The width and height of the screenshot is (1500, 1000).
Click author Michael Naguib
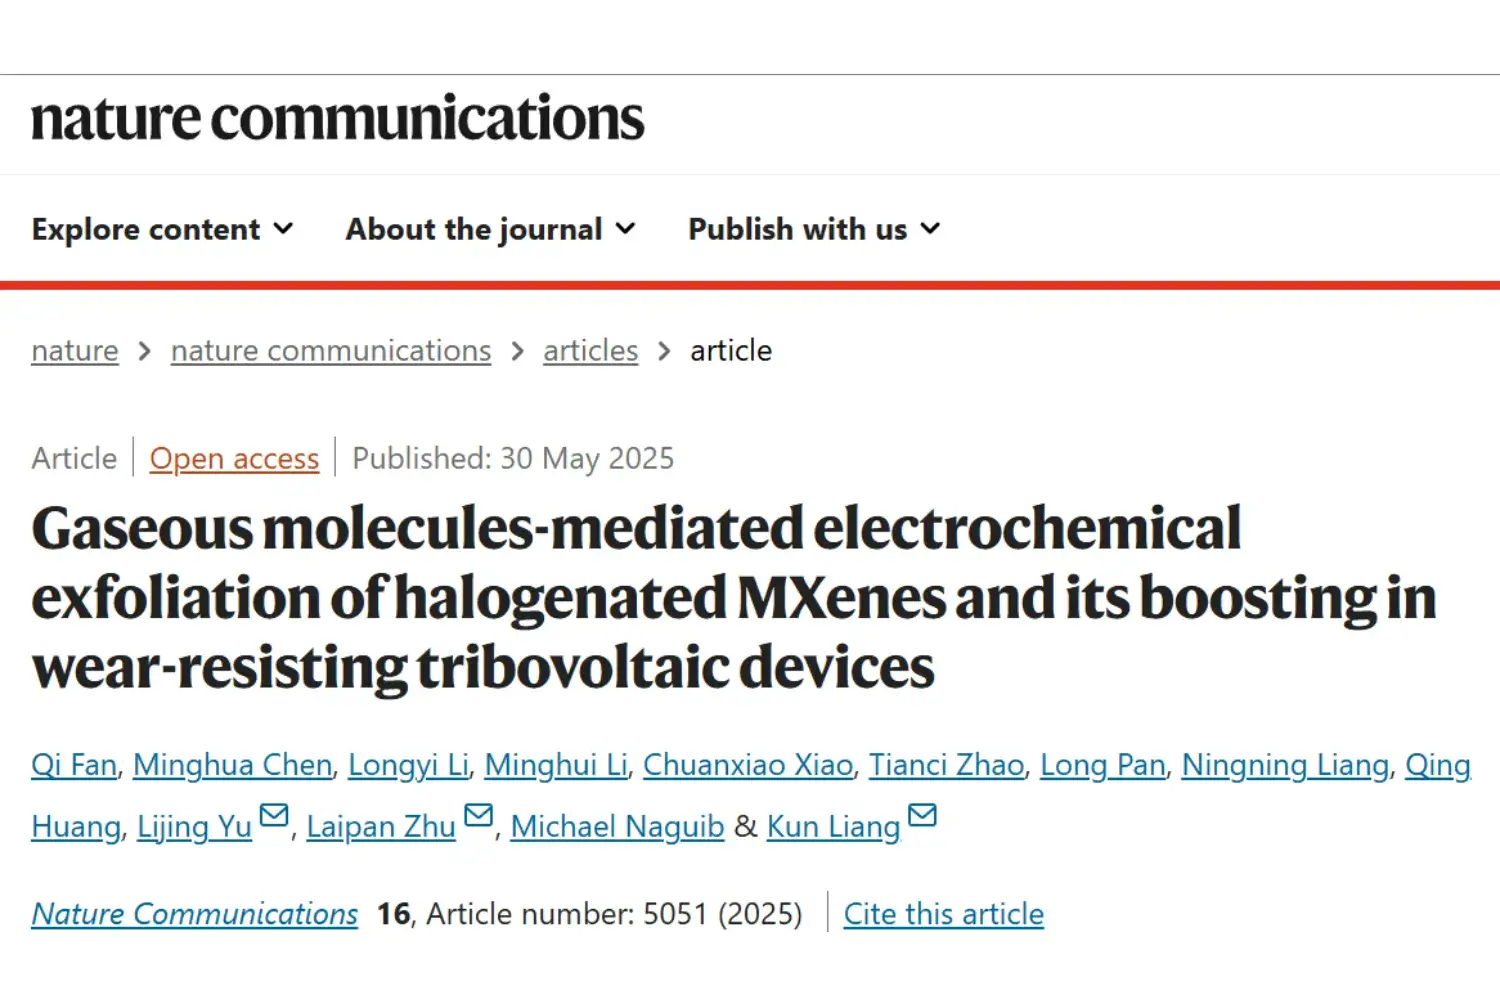(x=617, y=827)
